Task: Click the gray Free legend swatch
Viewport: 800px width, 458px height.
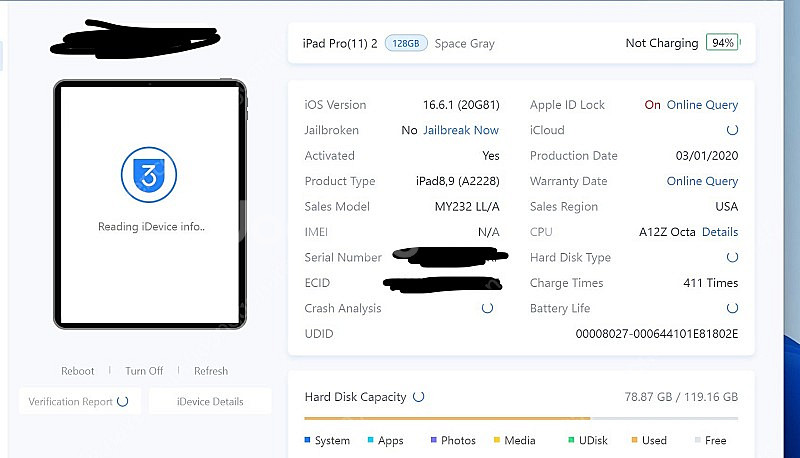Action: (697, 440)
